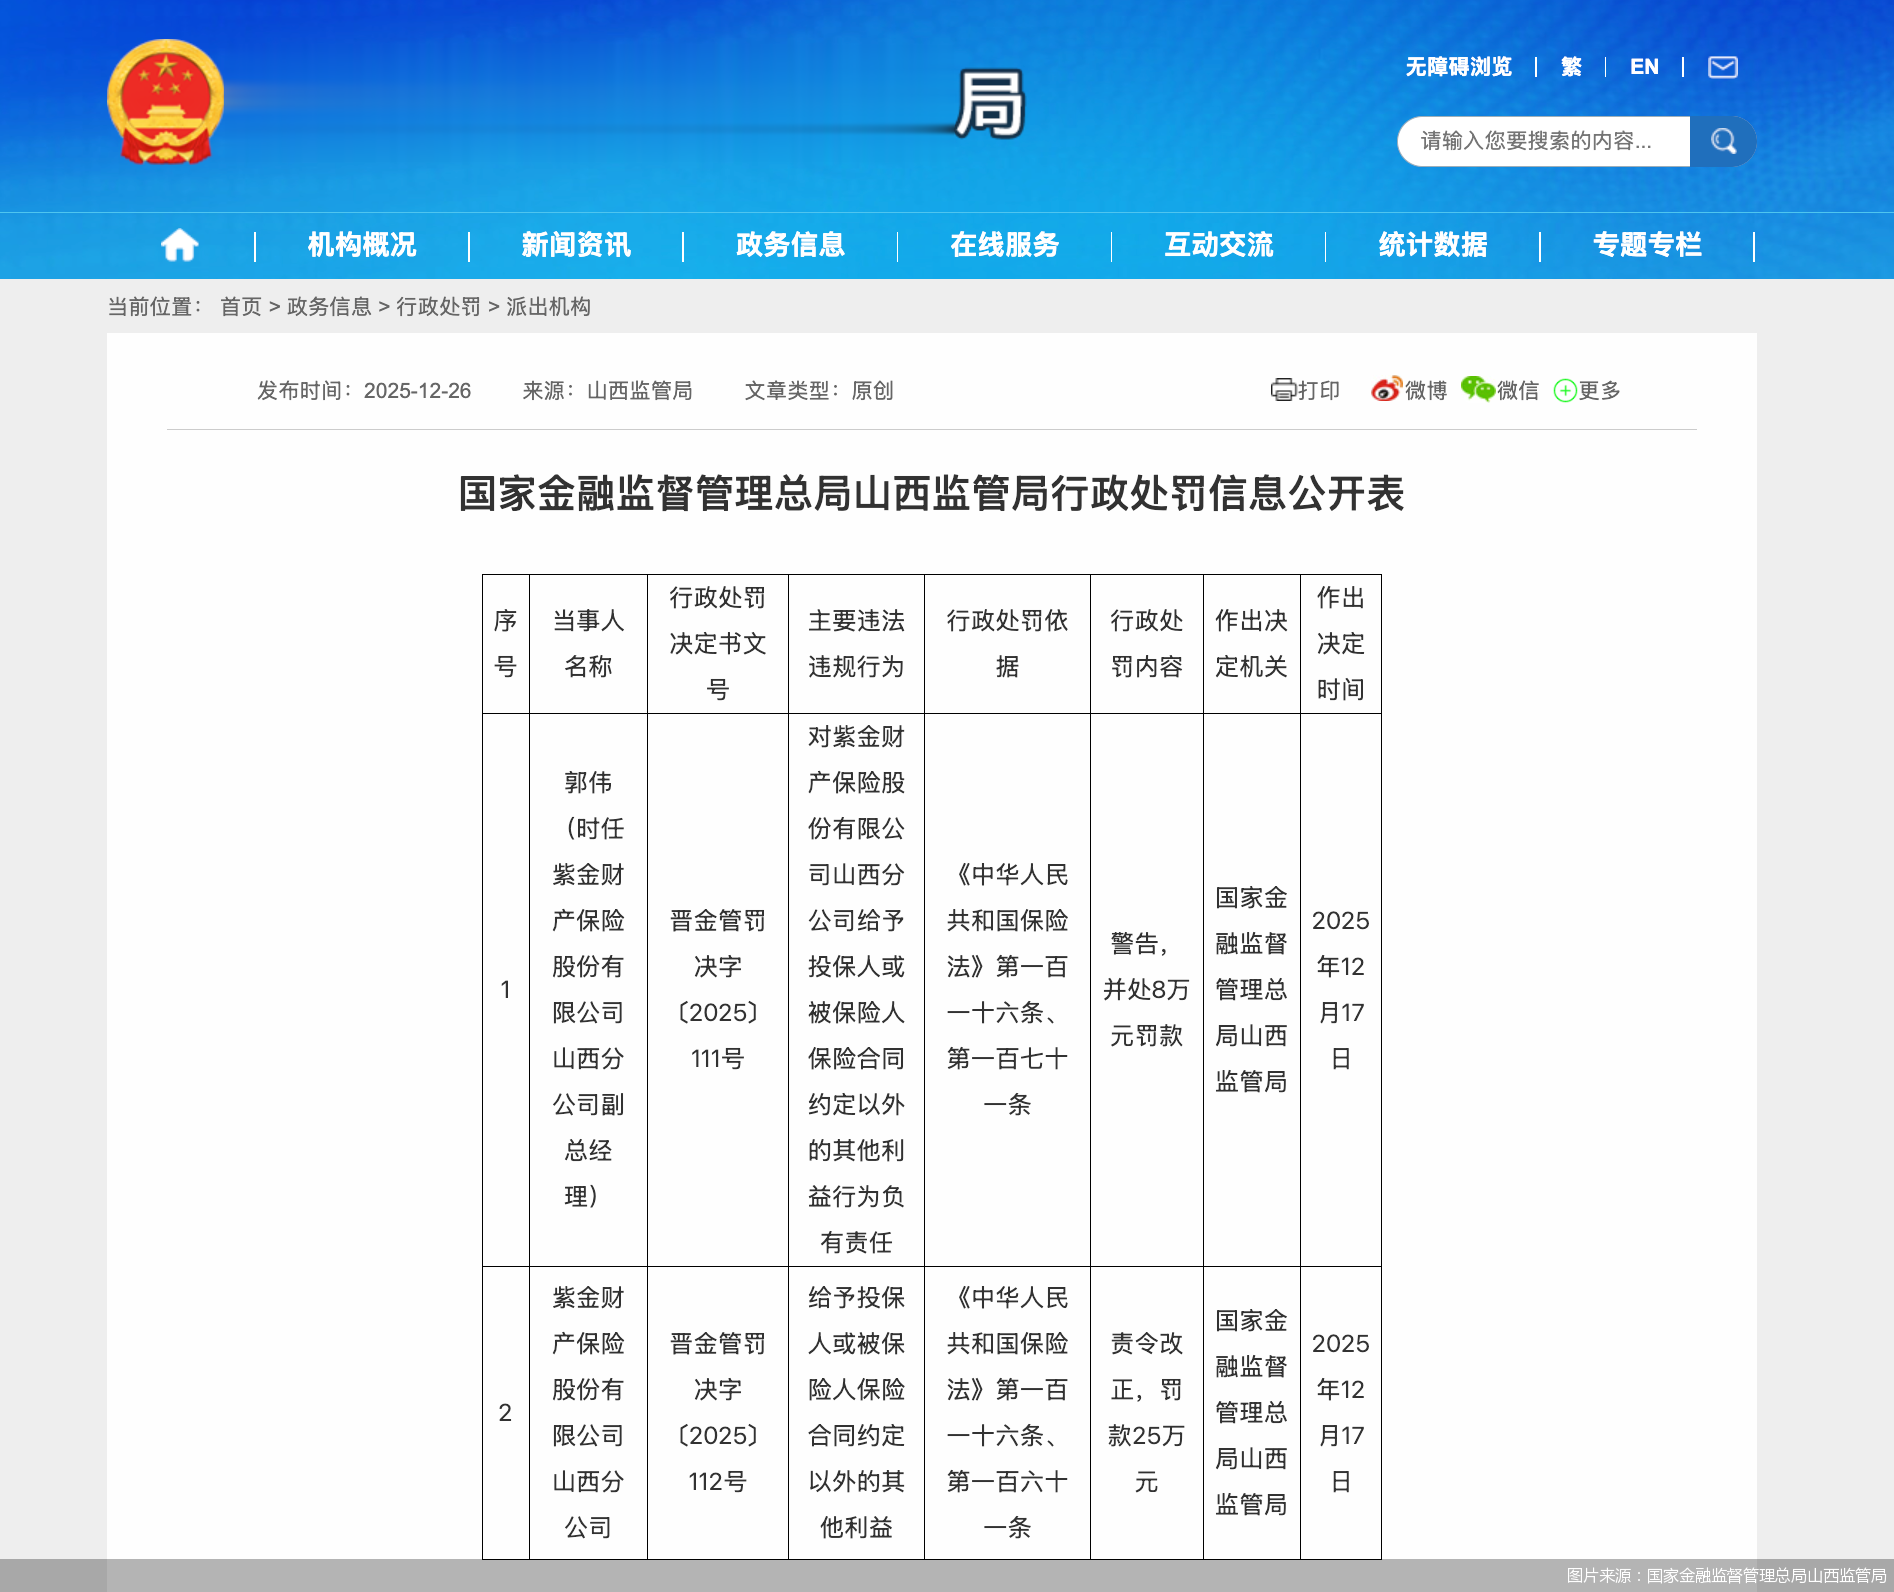Switch to traditional Chinese (繁)
The height and width of the screenshot is (1592, 1894).
pyautogui.click(x=1571, y=67)
